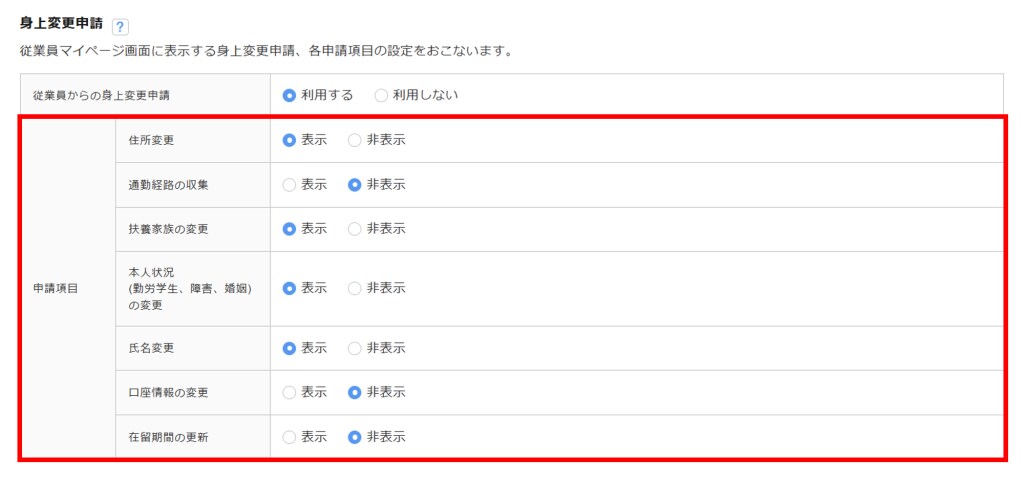The height and width of the screenshot is (478, 1024).
Task: Enable 表示 for 扶養家族の変更
Action: click(x=289, y=229)
